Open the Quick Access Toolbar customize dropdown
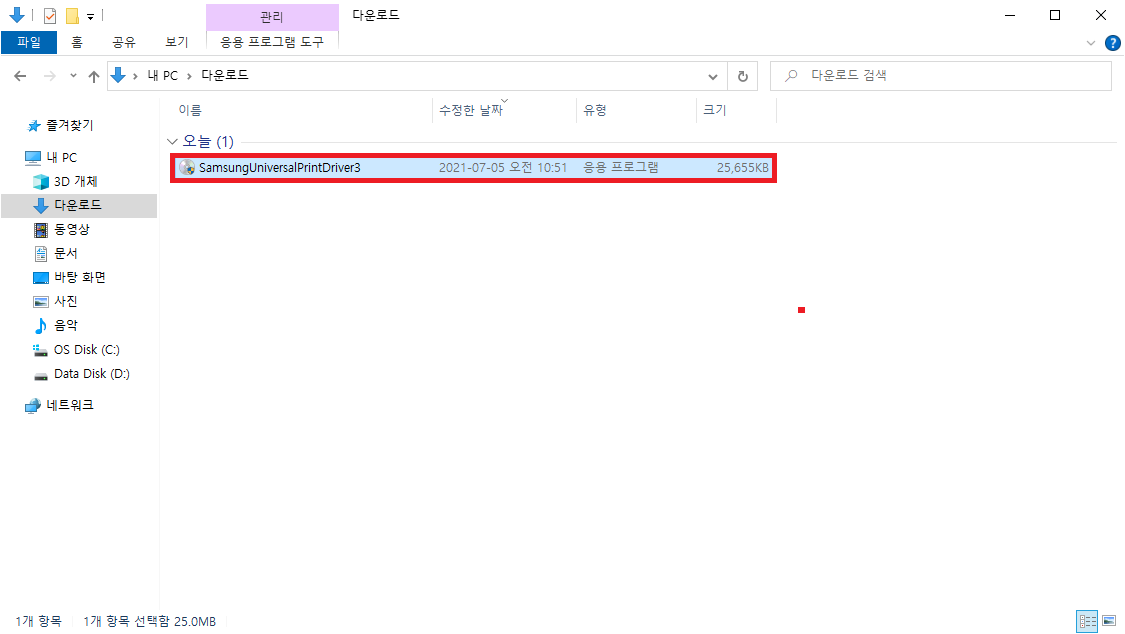 pyautogui.click(x=90, y=16)
